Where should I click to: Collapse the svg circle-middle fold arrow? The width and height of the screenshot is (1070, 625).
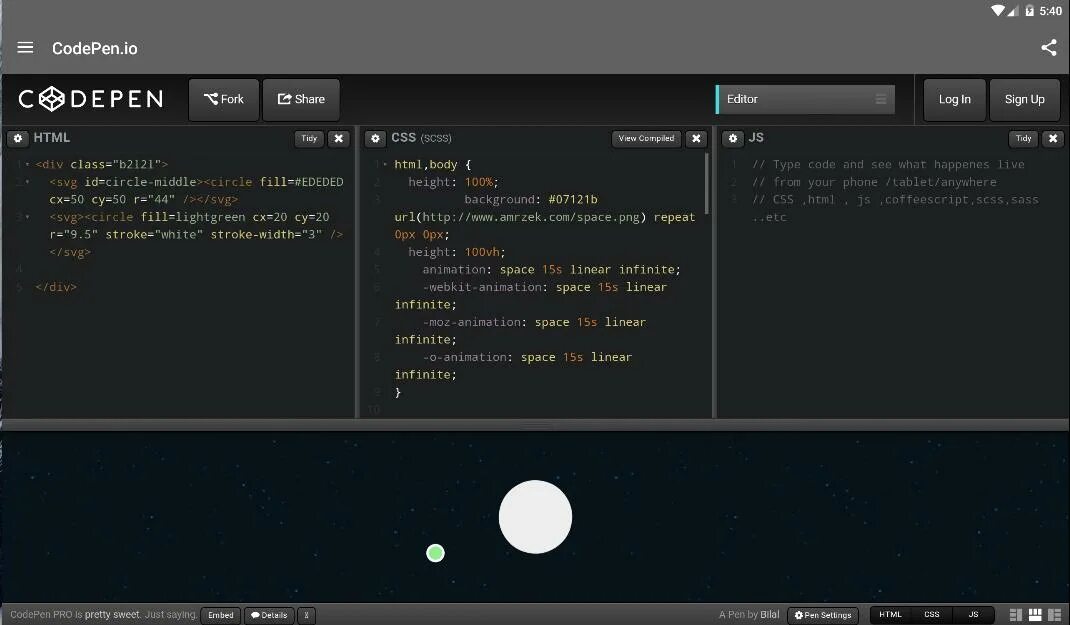click(27, 182)
